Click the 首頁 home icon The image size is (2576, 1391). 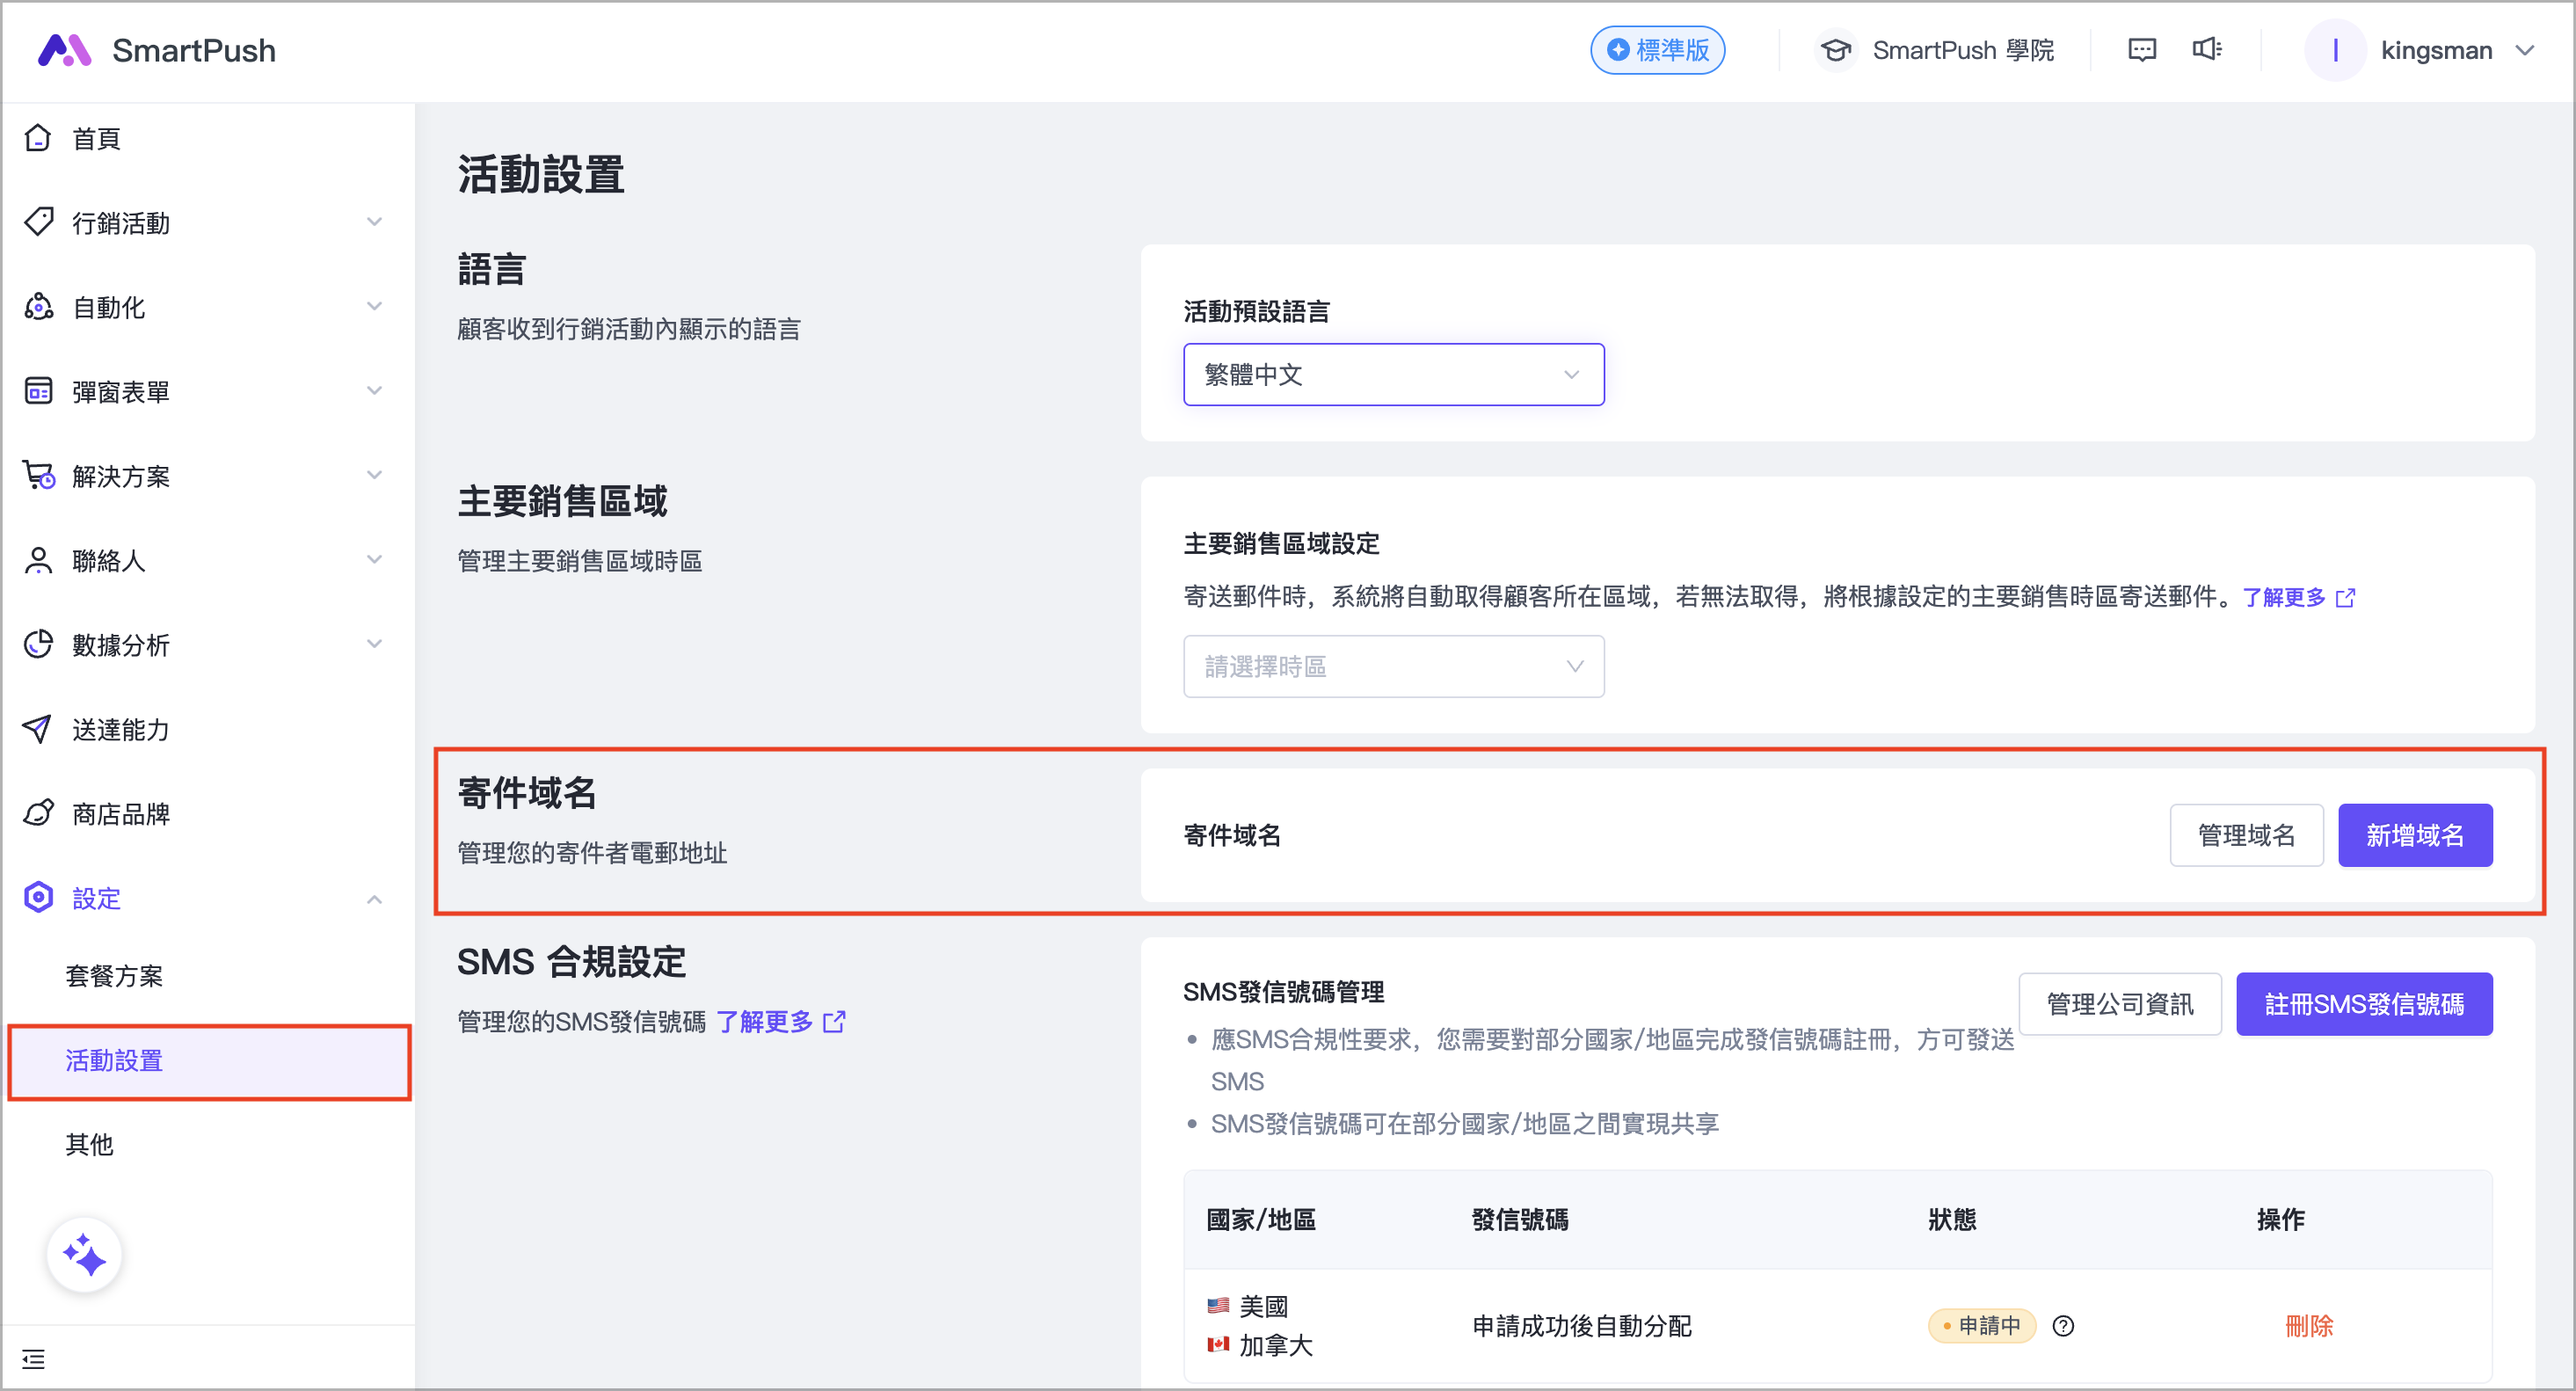click(38, 138)
